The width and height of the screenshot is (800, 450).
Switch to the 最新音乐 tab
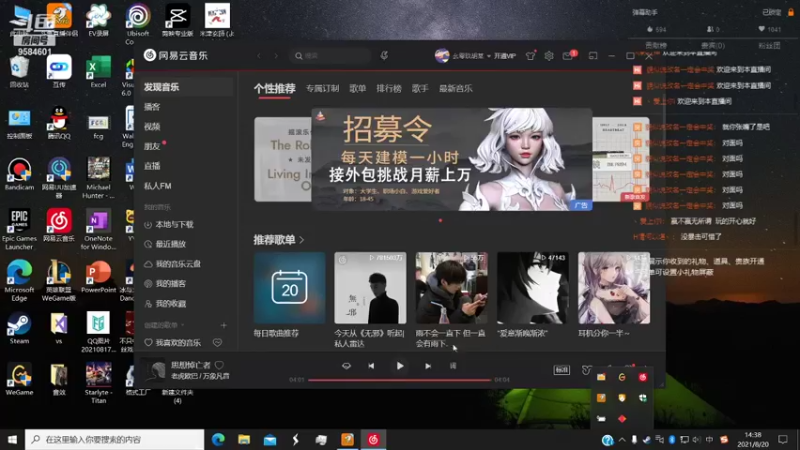(456, 88)
